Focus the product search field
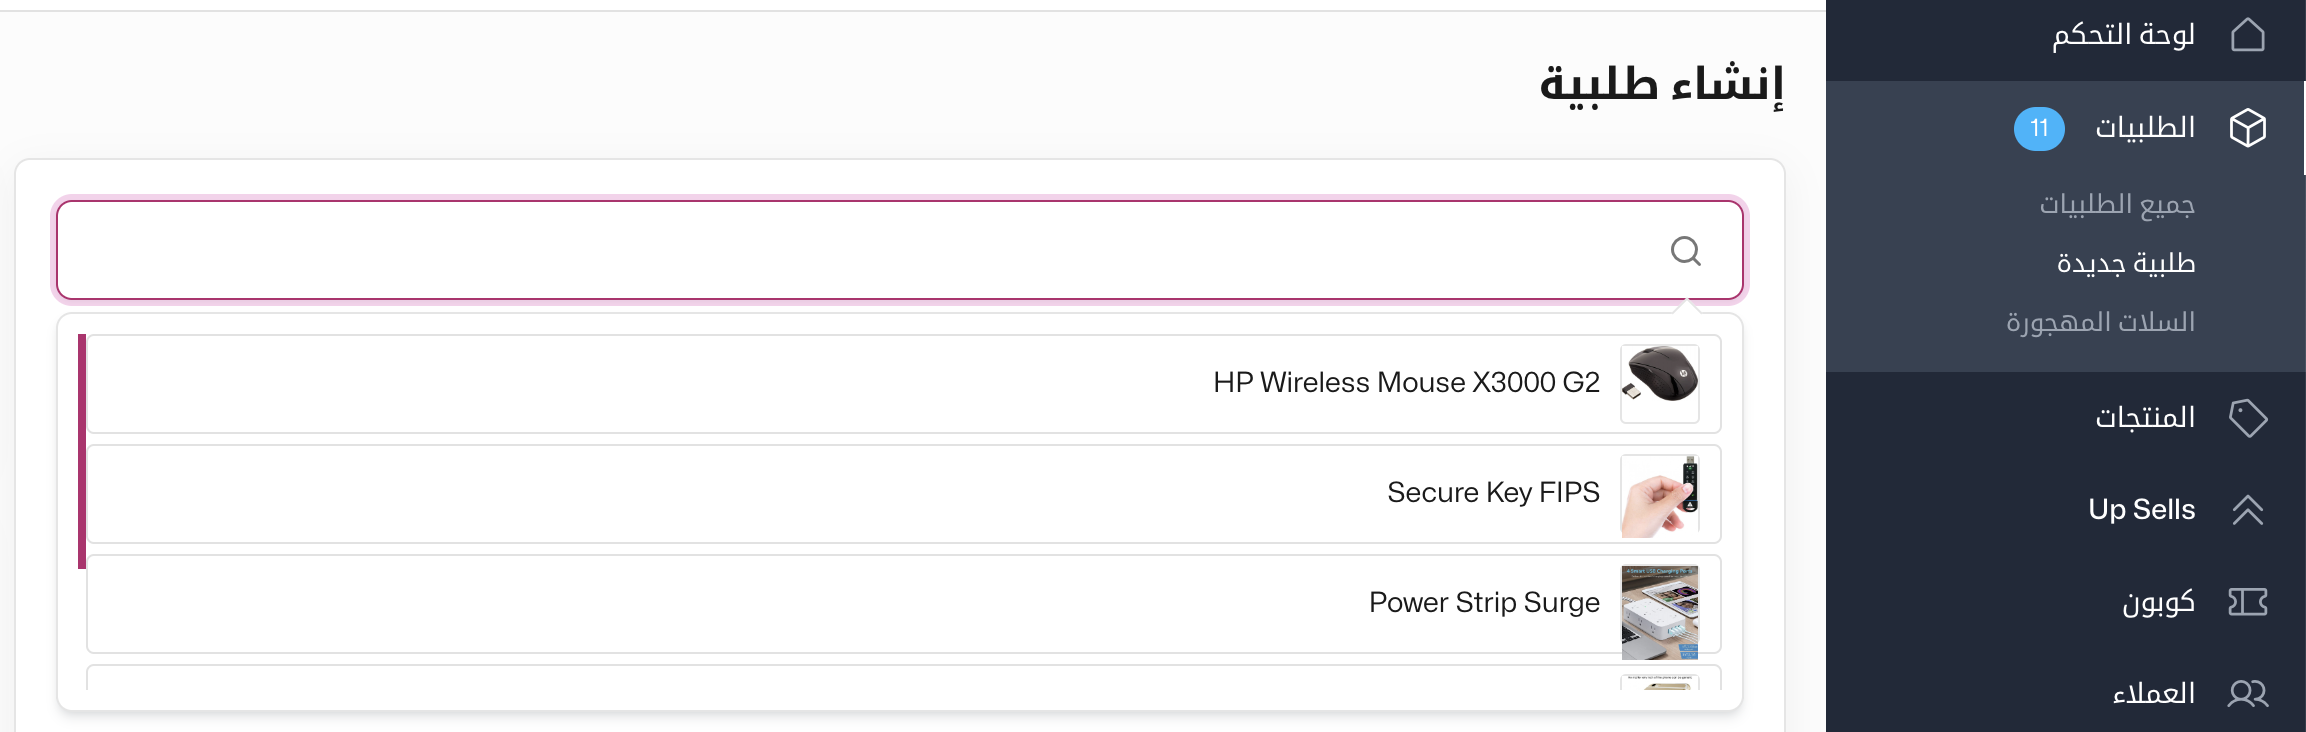Viewport: 2306px width, 732px height. [x=900, y=250]
